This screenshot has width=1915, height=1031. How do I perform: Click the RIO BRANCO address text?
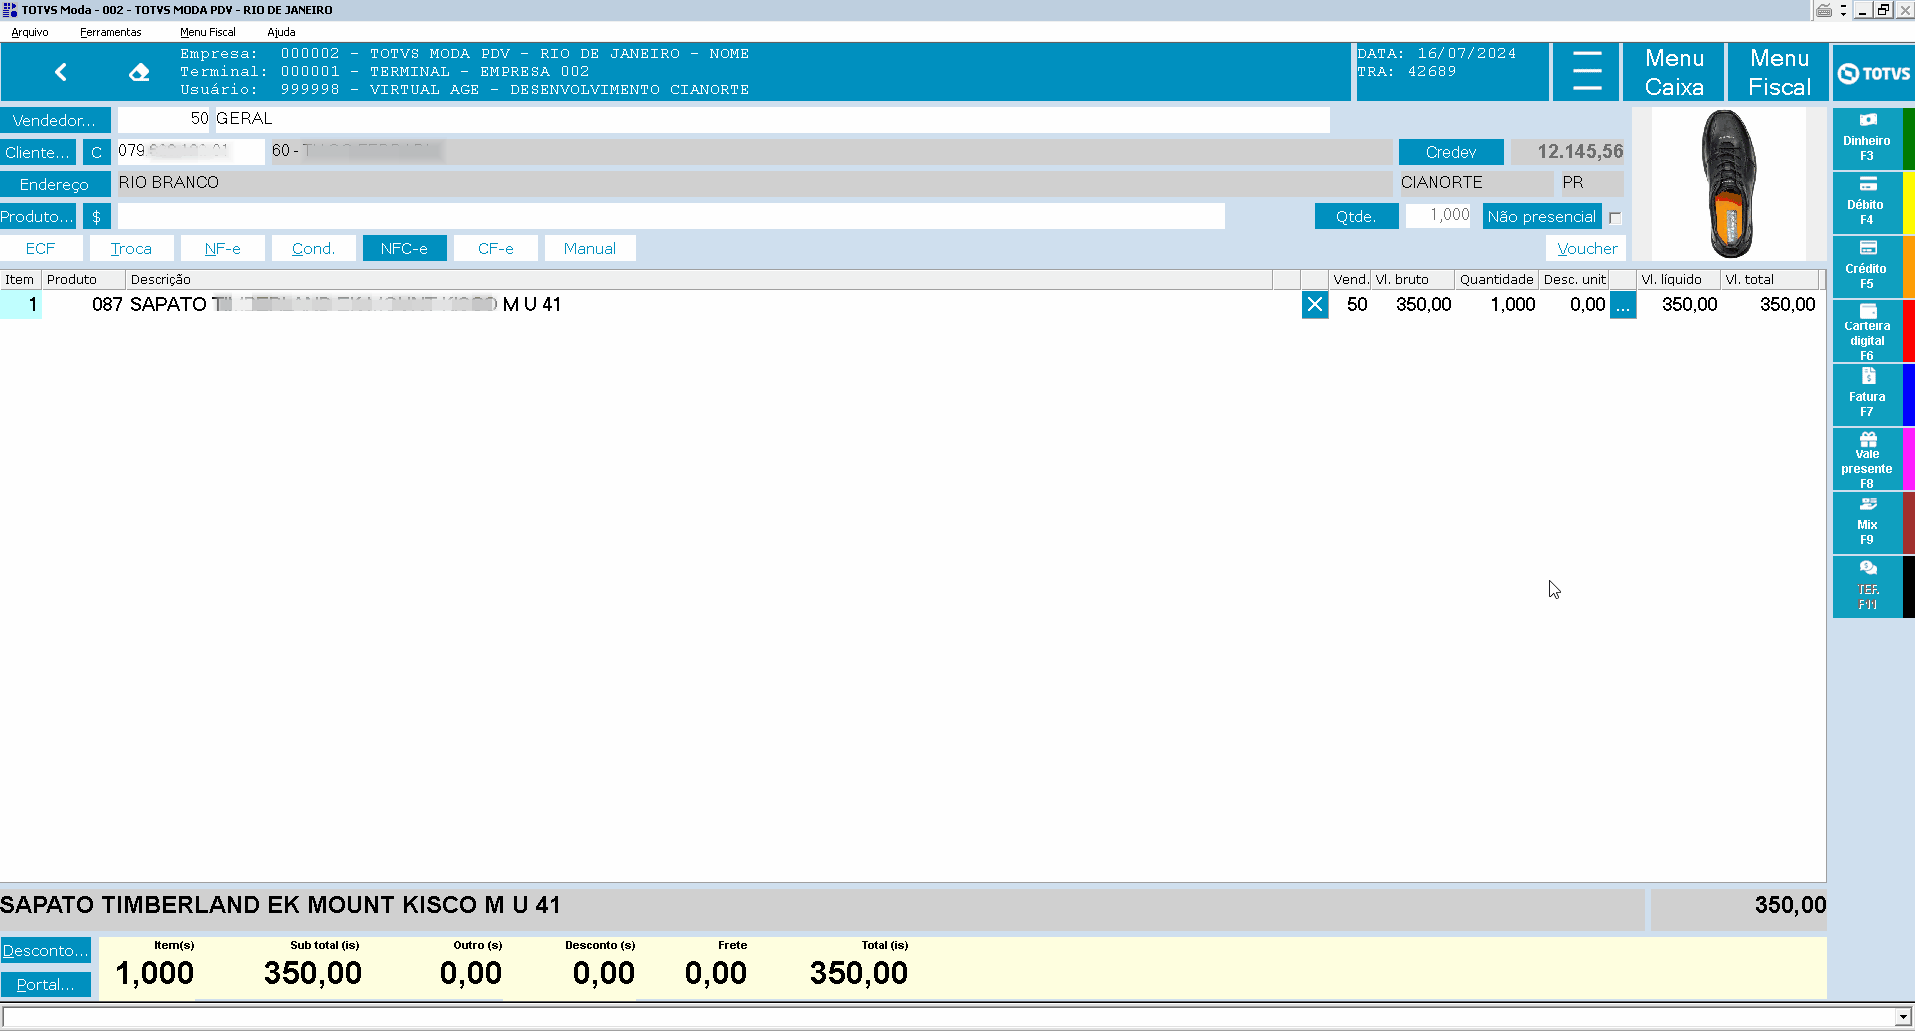168,183
